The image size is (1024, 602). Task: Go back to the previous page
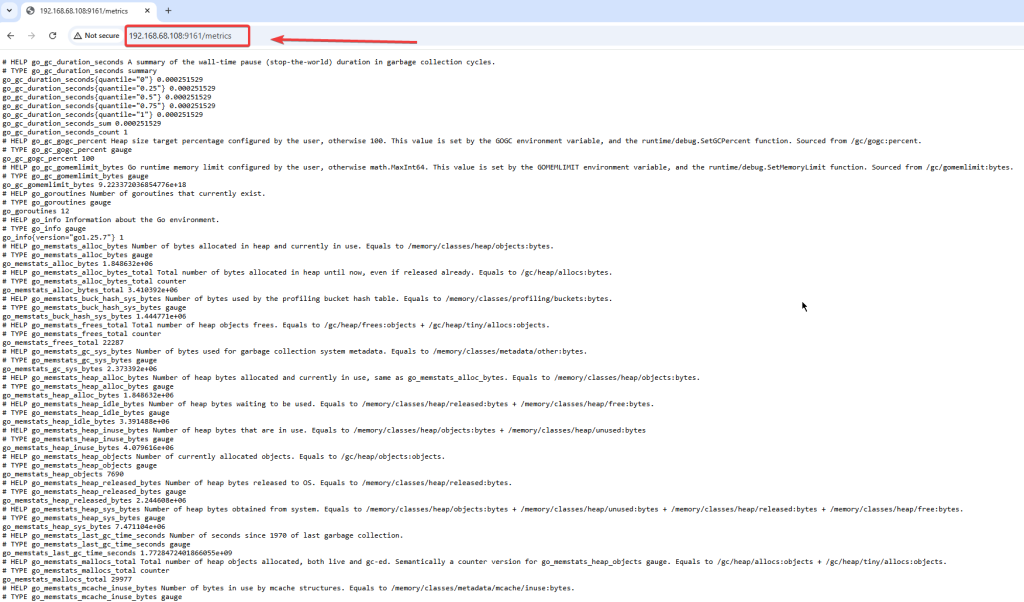coord(10,35)
